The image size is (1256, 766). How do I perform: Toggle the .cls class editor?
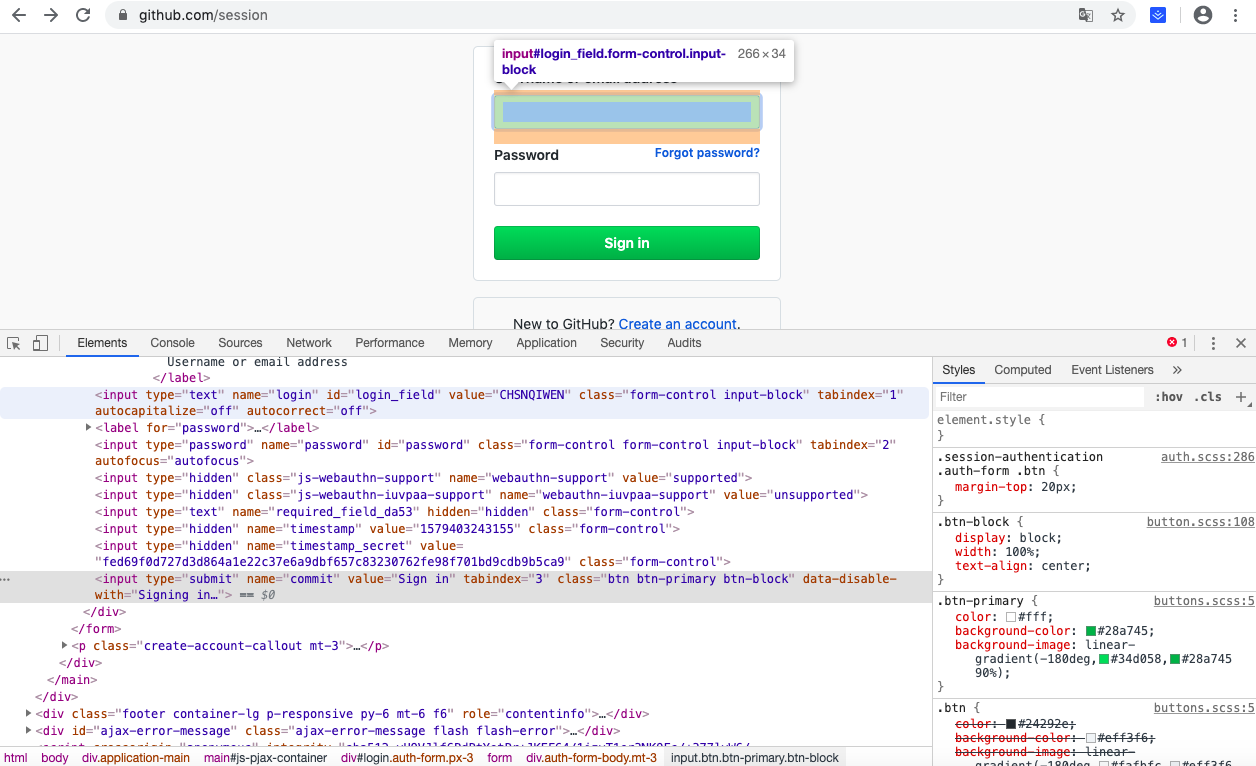[x=1208, y=397]
